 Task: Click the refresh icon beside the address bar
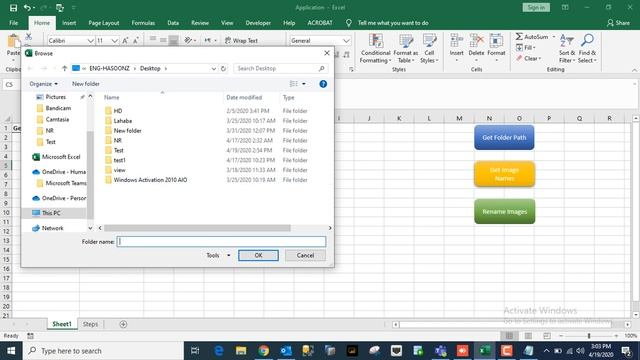(x=223, y=69)
